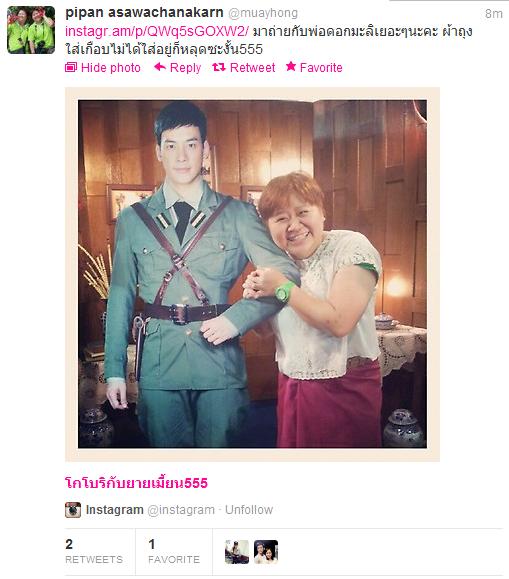
Task: Click the Reply arrow icon
Action: 160,67
